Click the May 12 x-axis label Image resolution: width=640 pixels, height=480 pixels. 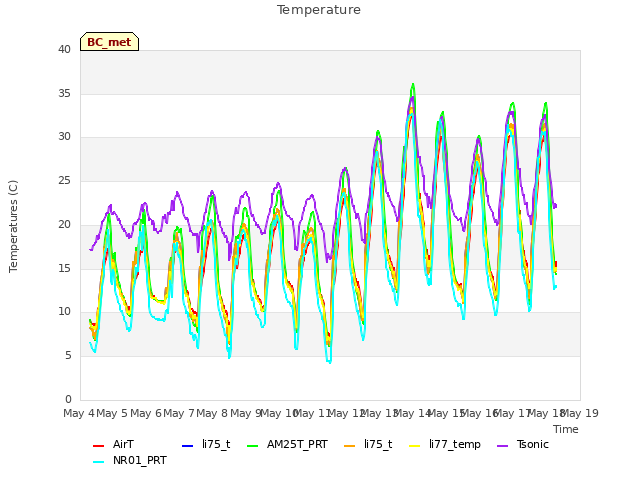click(347, 413)
